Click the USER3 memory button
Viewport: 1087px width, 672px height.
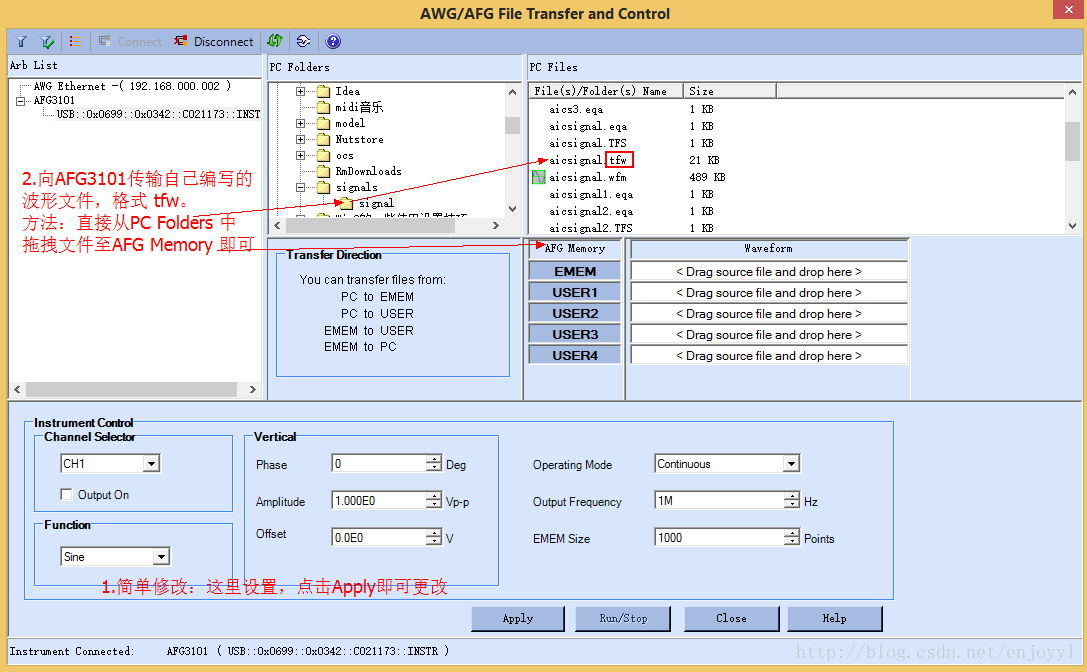pyautogui.click(x=575, y=334)
